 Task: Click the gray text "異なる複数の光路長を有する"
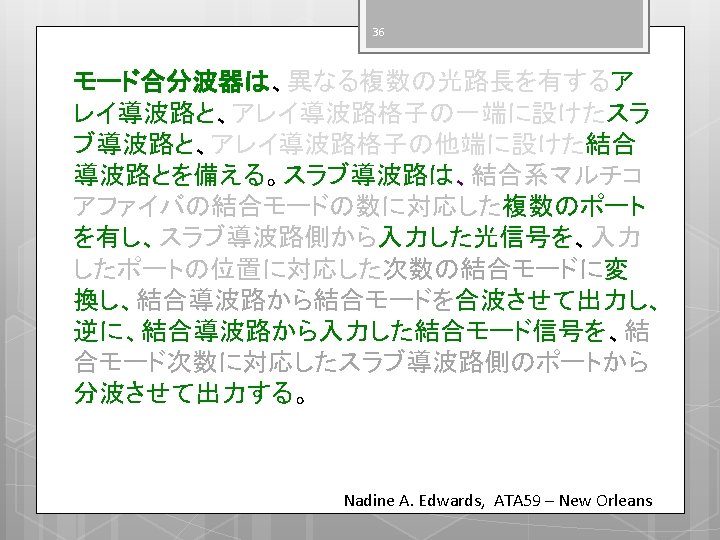pyautogui.click(x=449, y=81)
